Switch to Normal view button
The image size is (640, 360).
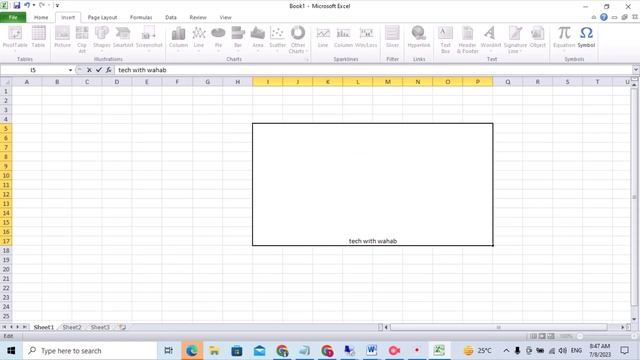pyautogui.click(x=533, y=336)
